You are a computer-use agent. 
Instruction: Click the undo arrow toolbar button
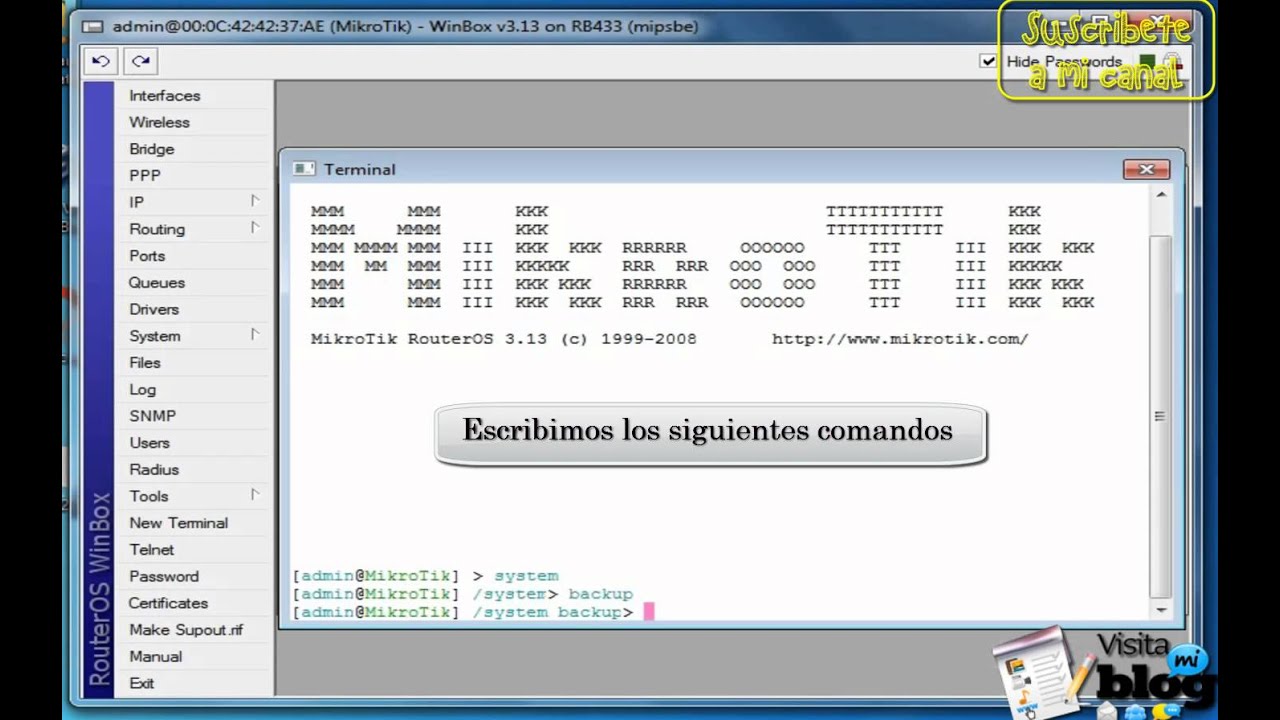coord(100,61)
